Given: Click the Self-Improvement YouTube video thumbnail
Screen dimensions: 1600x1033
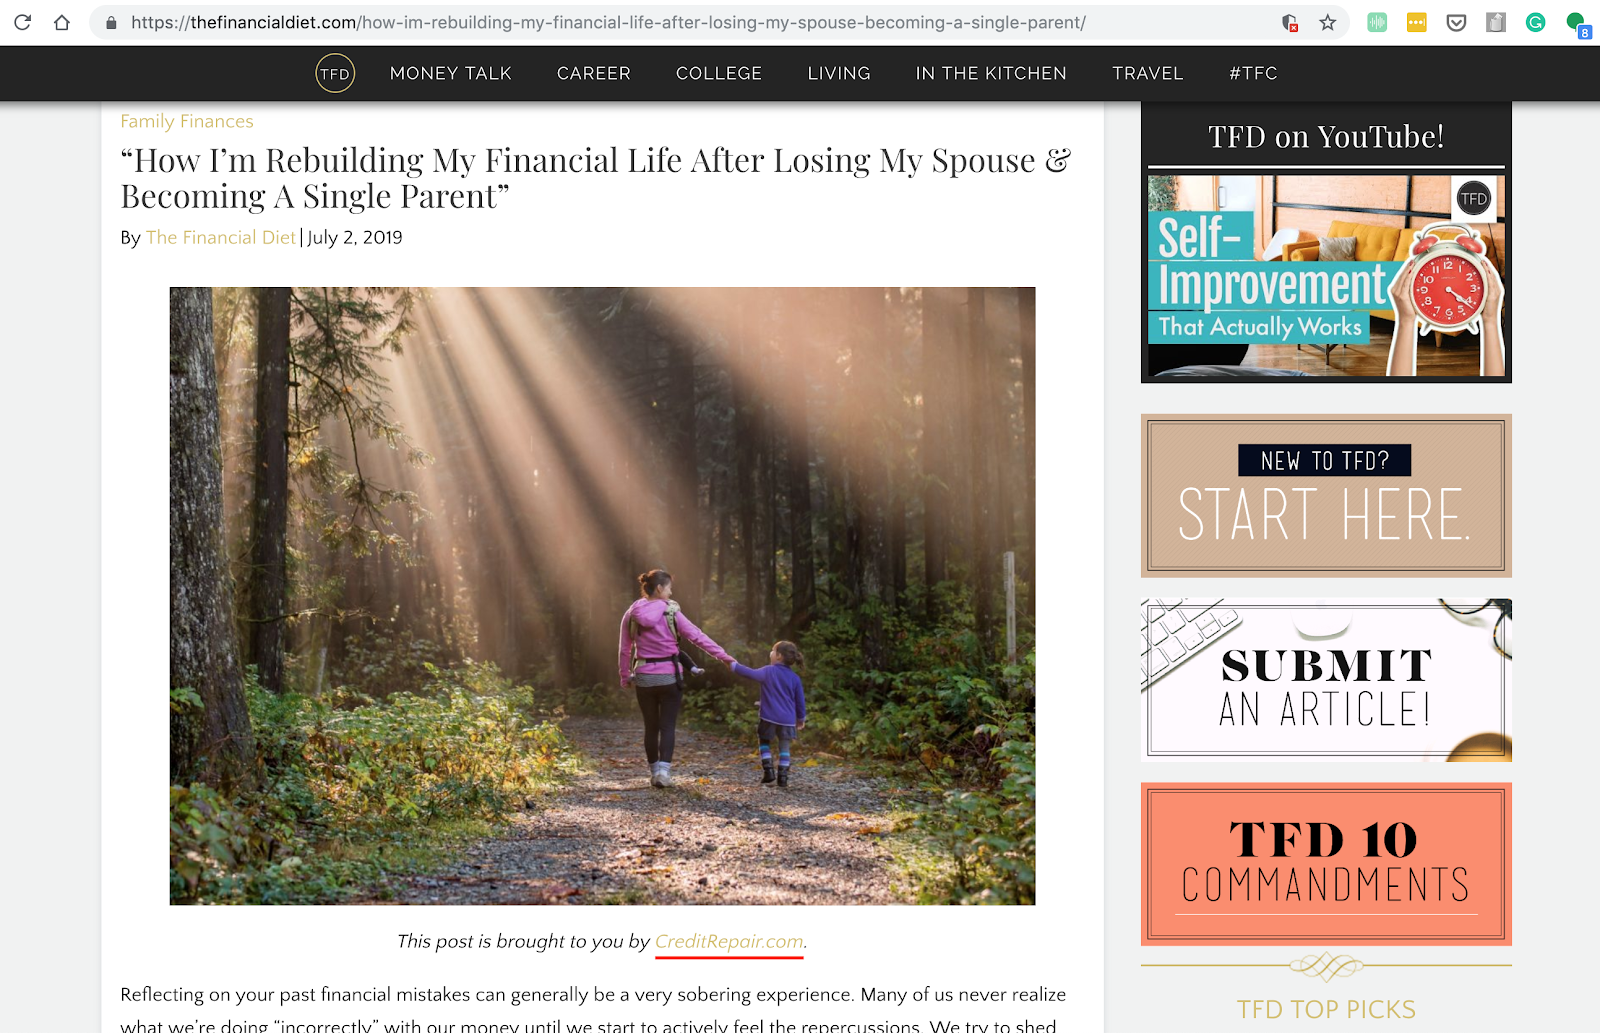Looking at the screenshot, I should tap(1326, 276).
